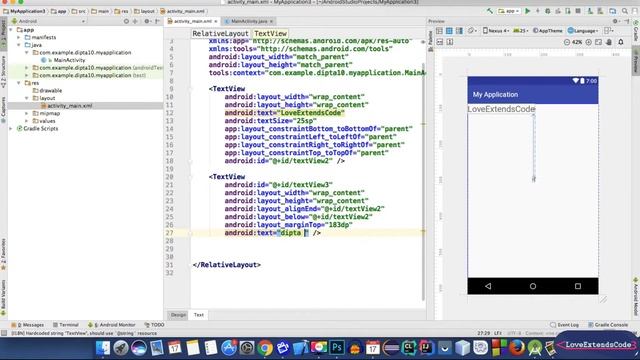Screen dimensions: 640x360
Task: Open Firefox from the Dock
Action: click(x=516, y=348)
